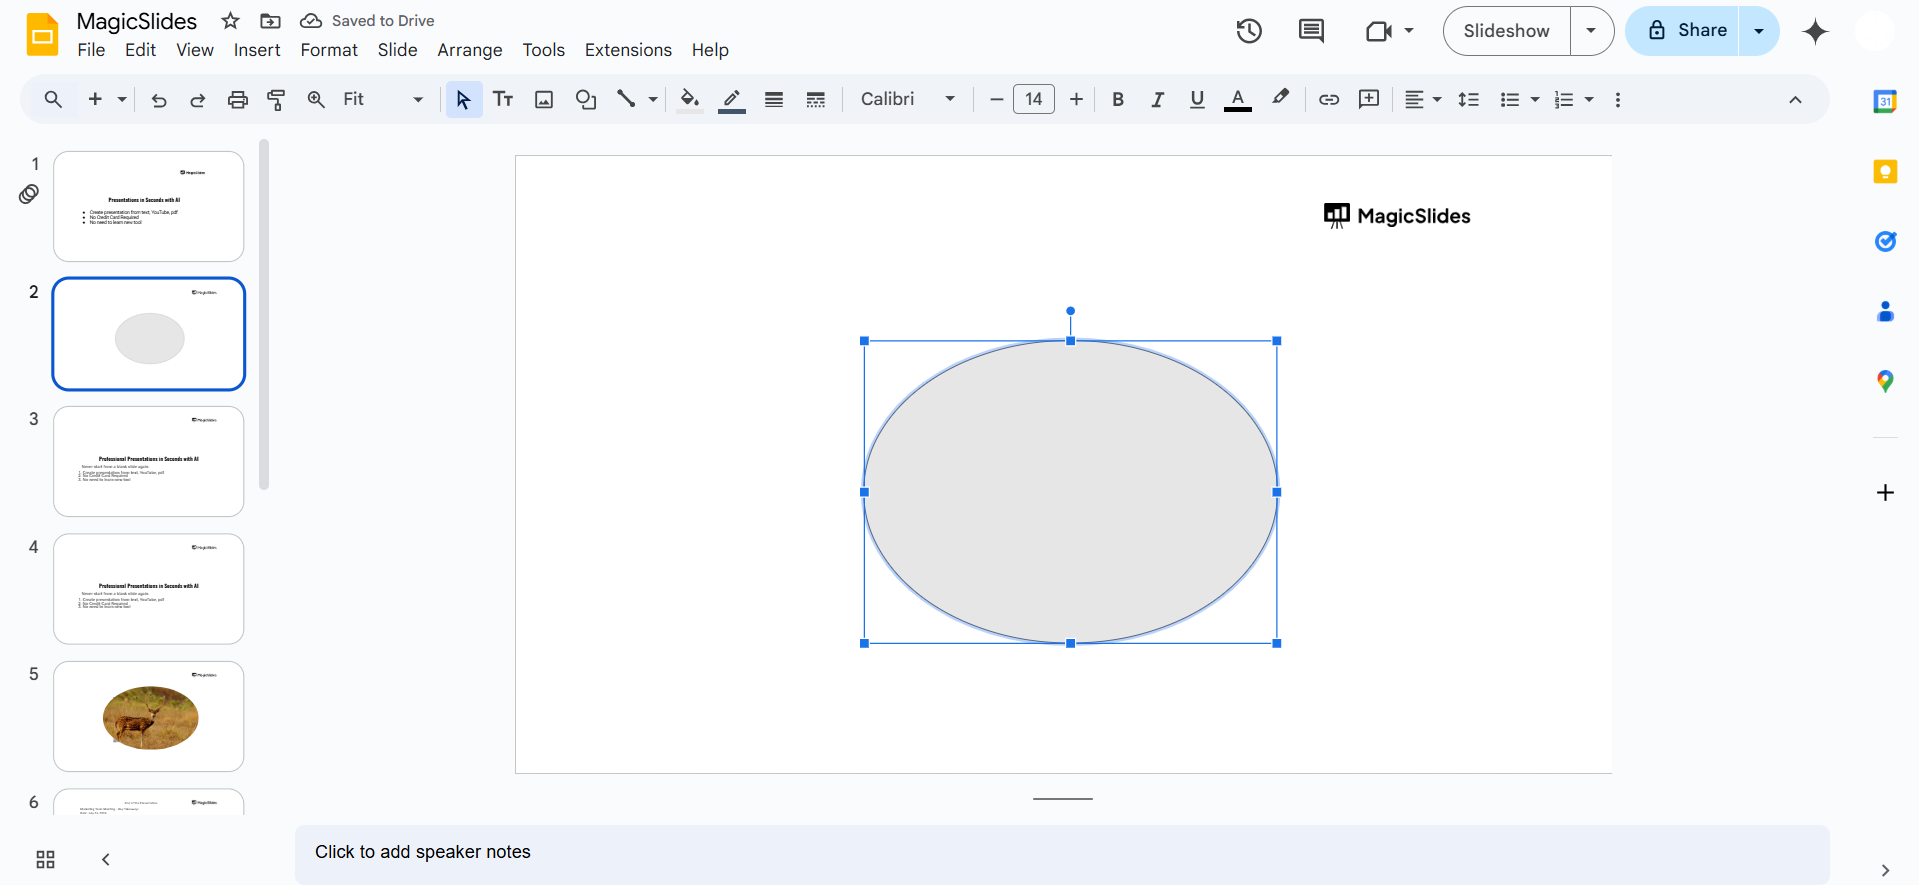Select the Text box tool
The height and width of the screenshot is (885, 1919).
coord(503,99)
